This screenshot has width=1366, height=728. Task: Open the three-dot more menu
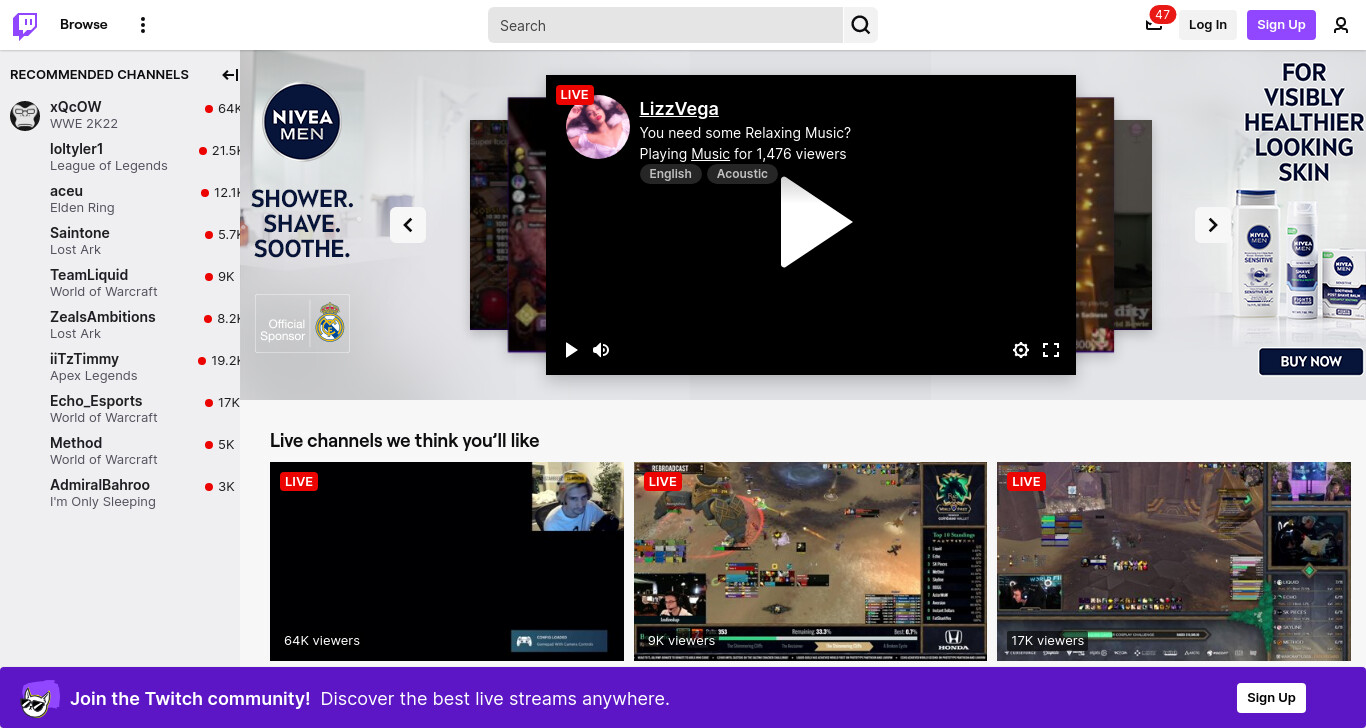(143, 25)
